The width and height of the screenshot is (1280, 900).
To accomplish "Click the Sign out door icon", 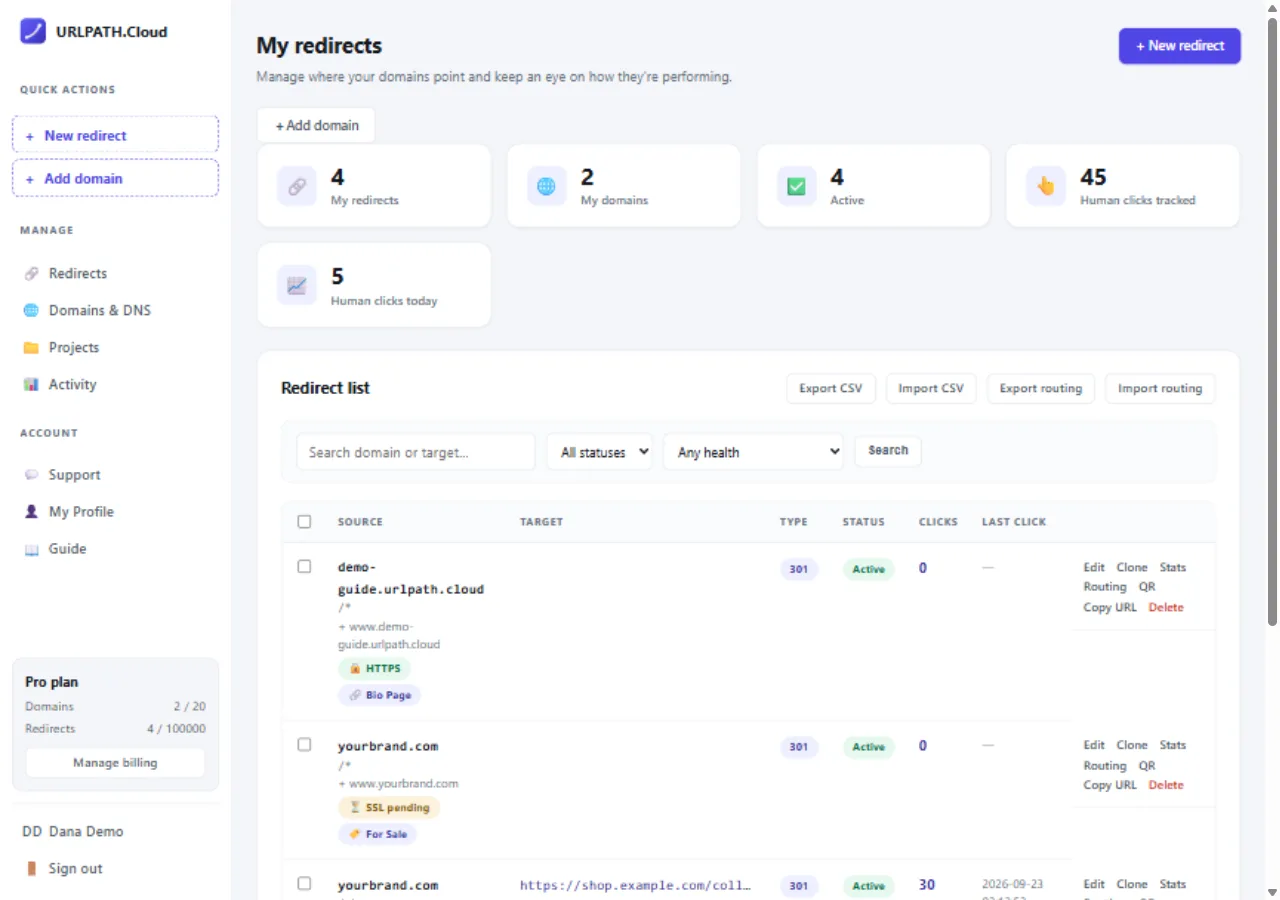I will point(31,868).
